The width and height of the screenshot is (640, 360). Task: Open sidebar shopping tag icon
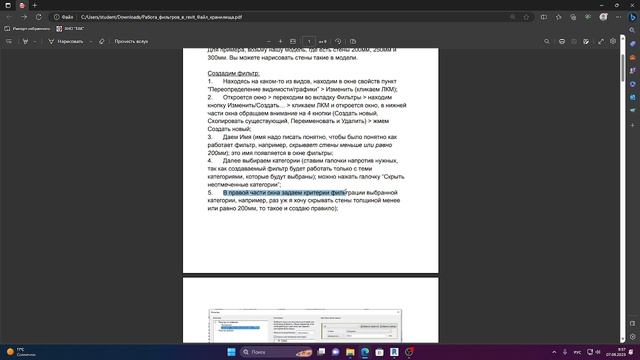(633, 44)
